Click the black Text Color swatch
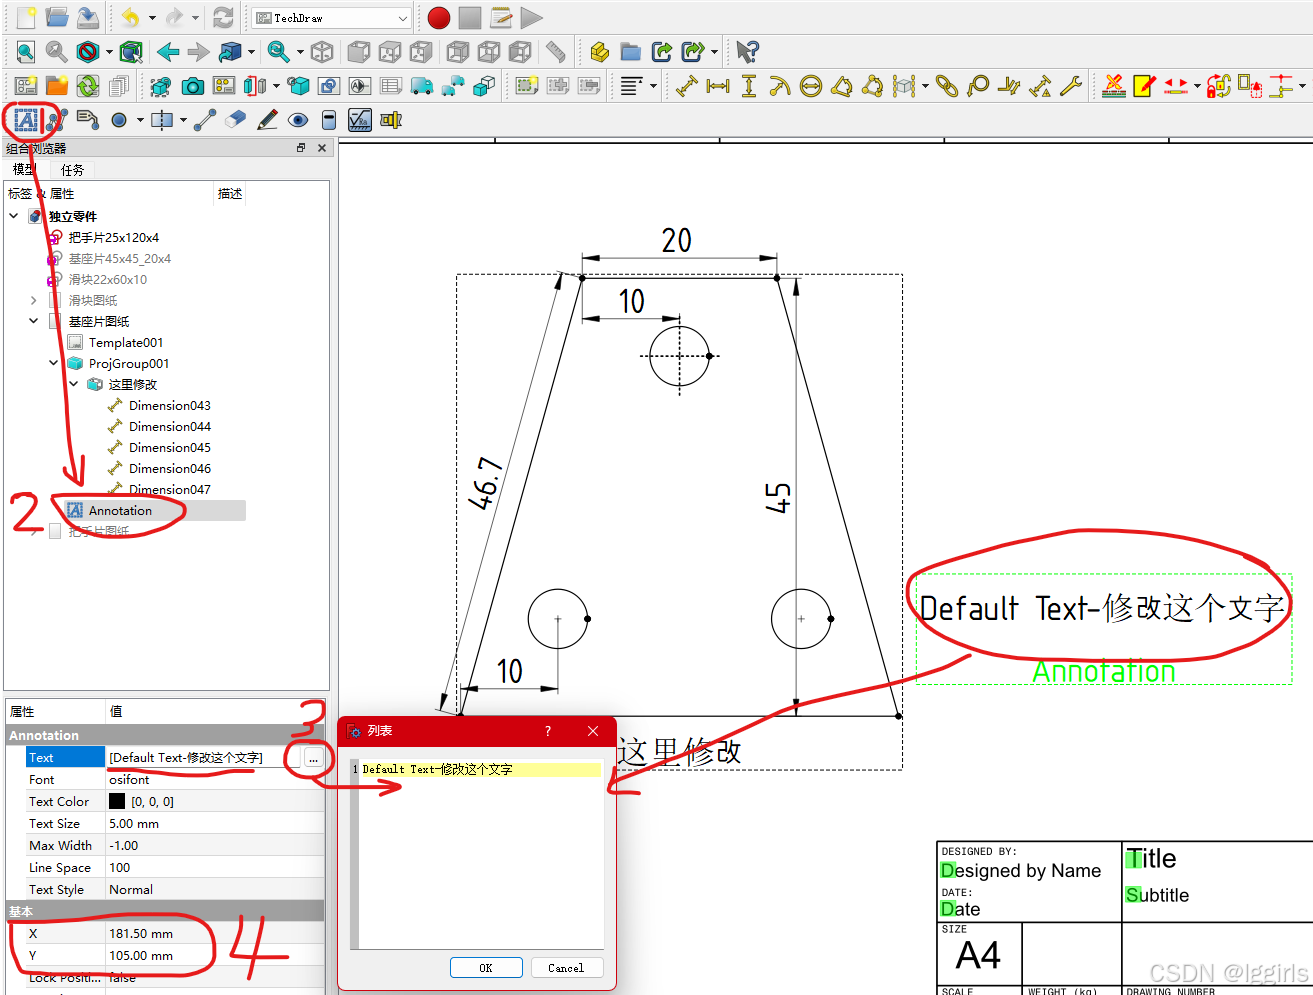 pos(117,801)
